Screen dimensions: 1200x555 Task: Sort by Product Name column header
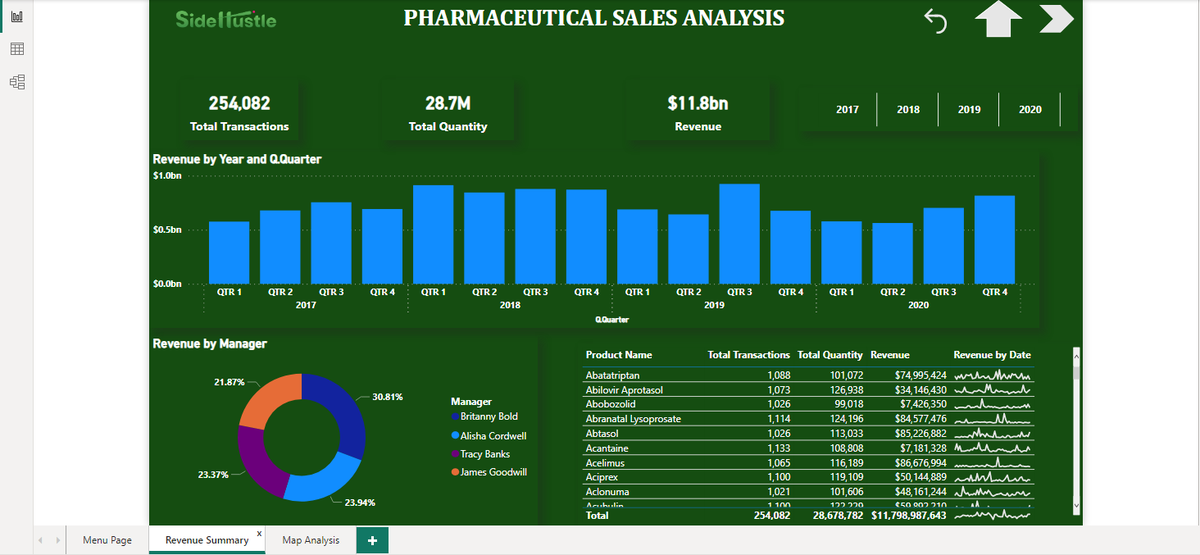click(618, 355)
